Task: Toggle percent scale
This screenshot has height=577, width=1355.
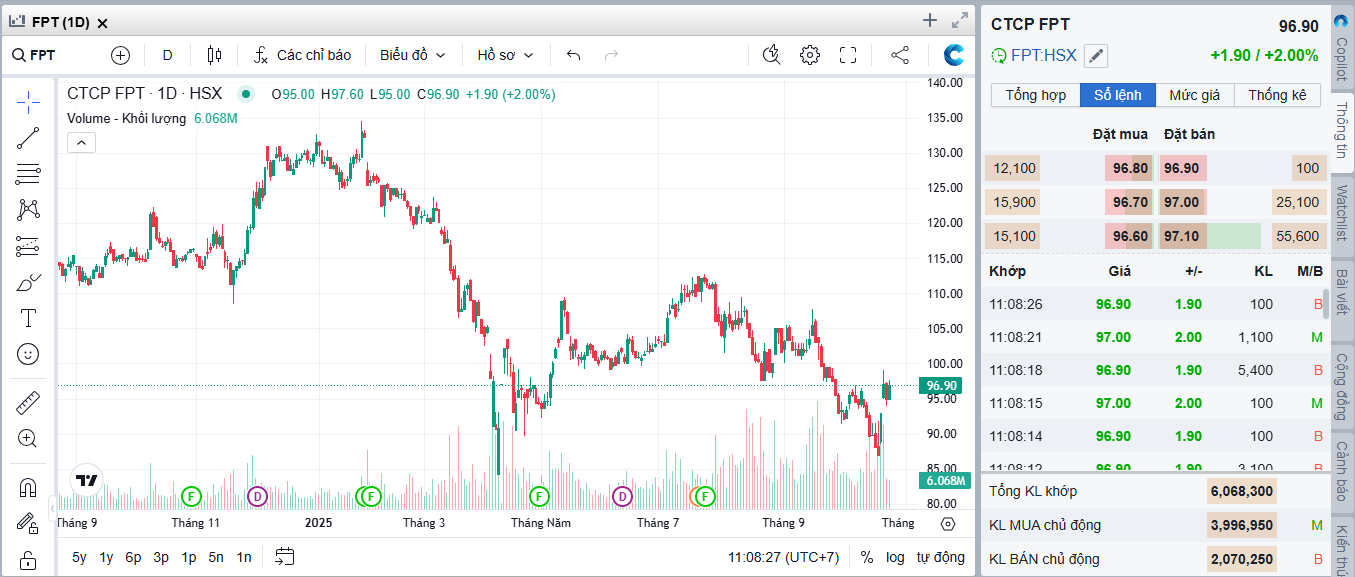Action: point(866,557)
